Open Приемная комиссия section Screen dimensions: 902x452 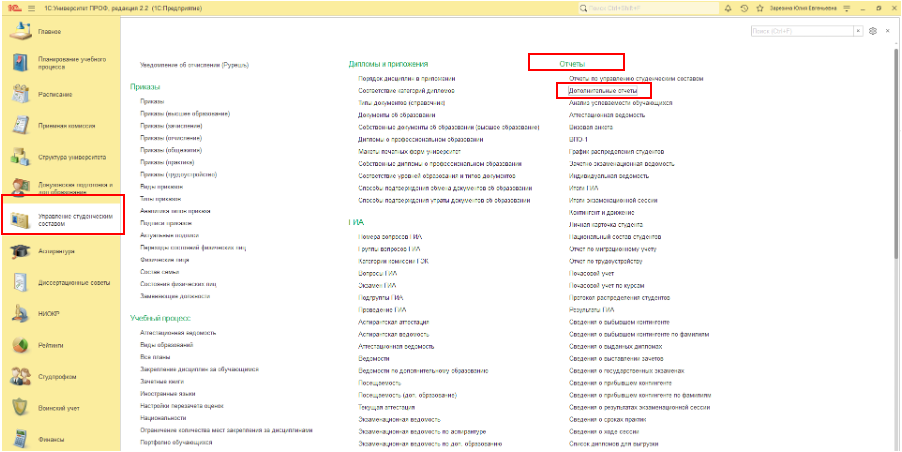coord(20,125)
